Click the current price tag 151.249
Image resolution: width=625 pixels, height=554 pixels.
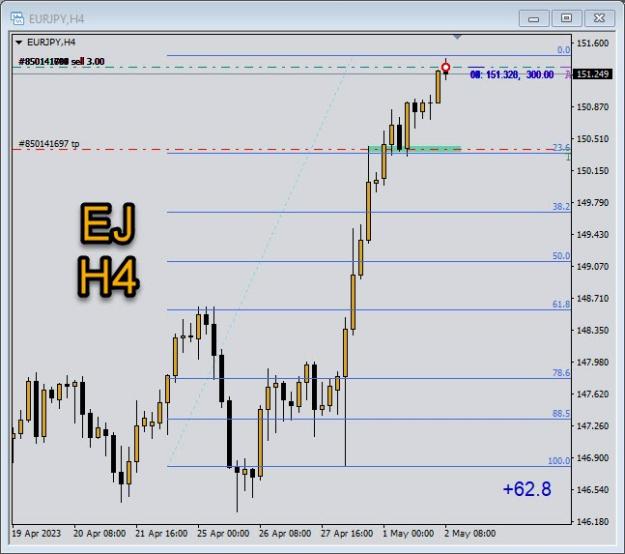pyautogui.click(x=592, y=74)
